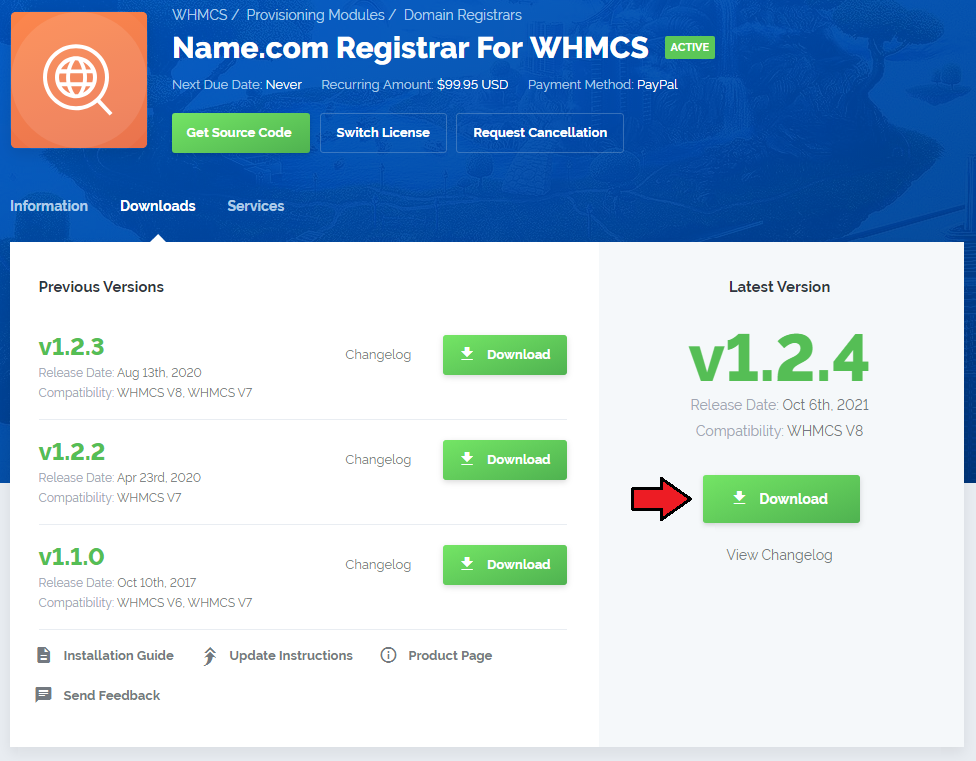This screenshot has width=976, height=761.
Task: Click the large v1.2.4 version number
Action: click(x=779, y=358)
